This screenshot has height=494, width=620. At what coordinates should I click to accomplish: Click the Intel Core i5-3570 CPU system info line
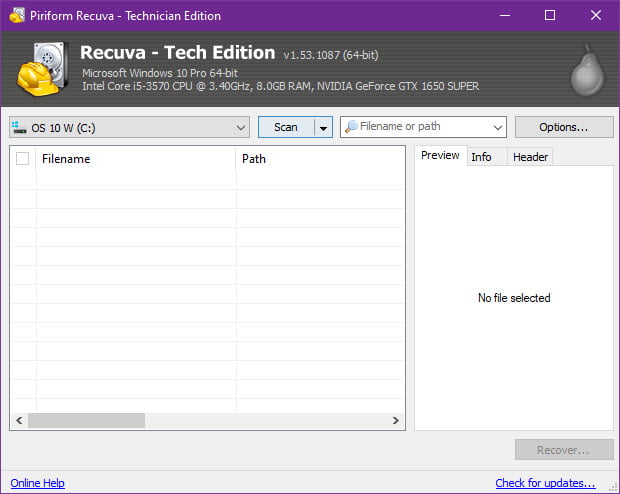[280, 86]
